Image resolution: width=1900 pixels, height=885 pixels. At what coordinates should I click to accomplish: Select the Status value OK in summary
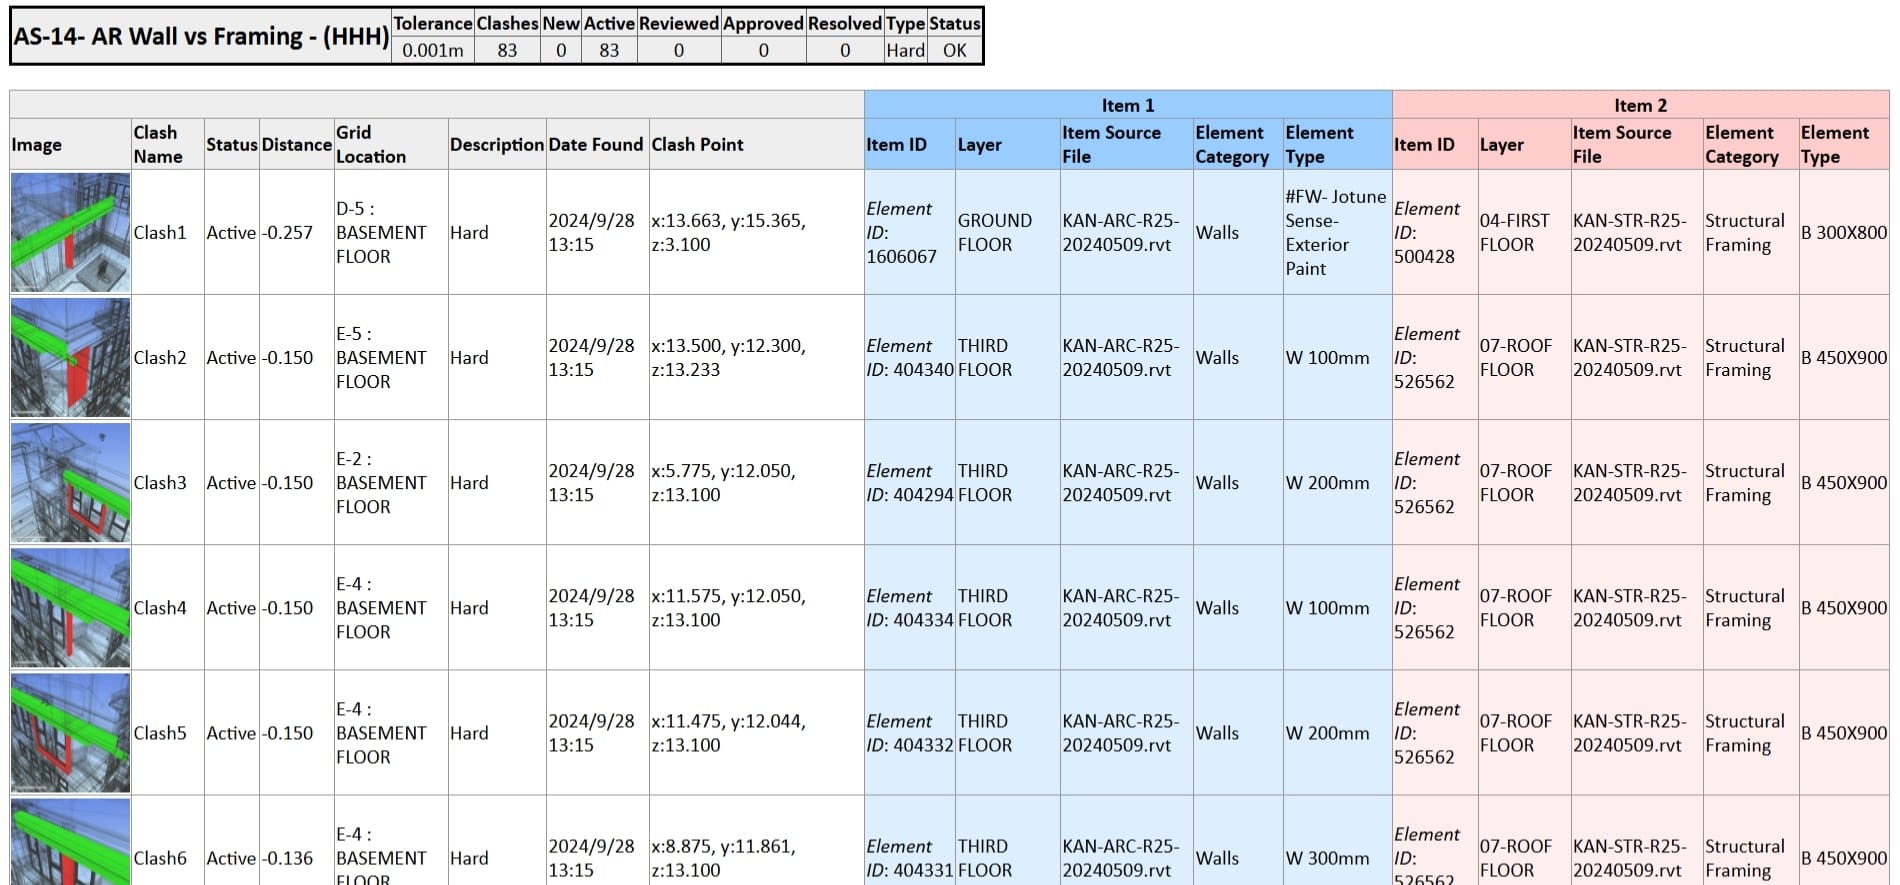tap(955, 50)
